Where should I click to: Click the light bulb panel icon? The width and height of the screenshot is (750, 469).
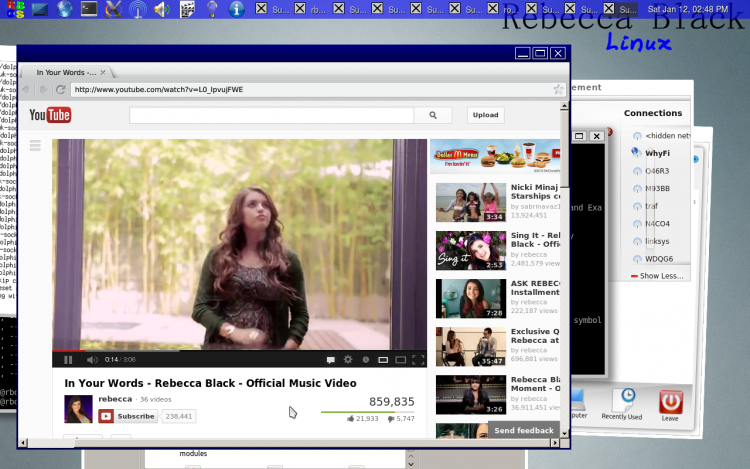pyautogui.click(x=212, y=9)
